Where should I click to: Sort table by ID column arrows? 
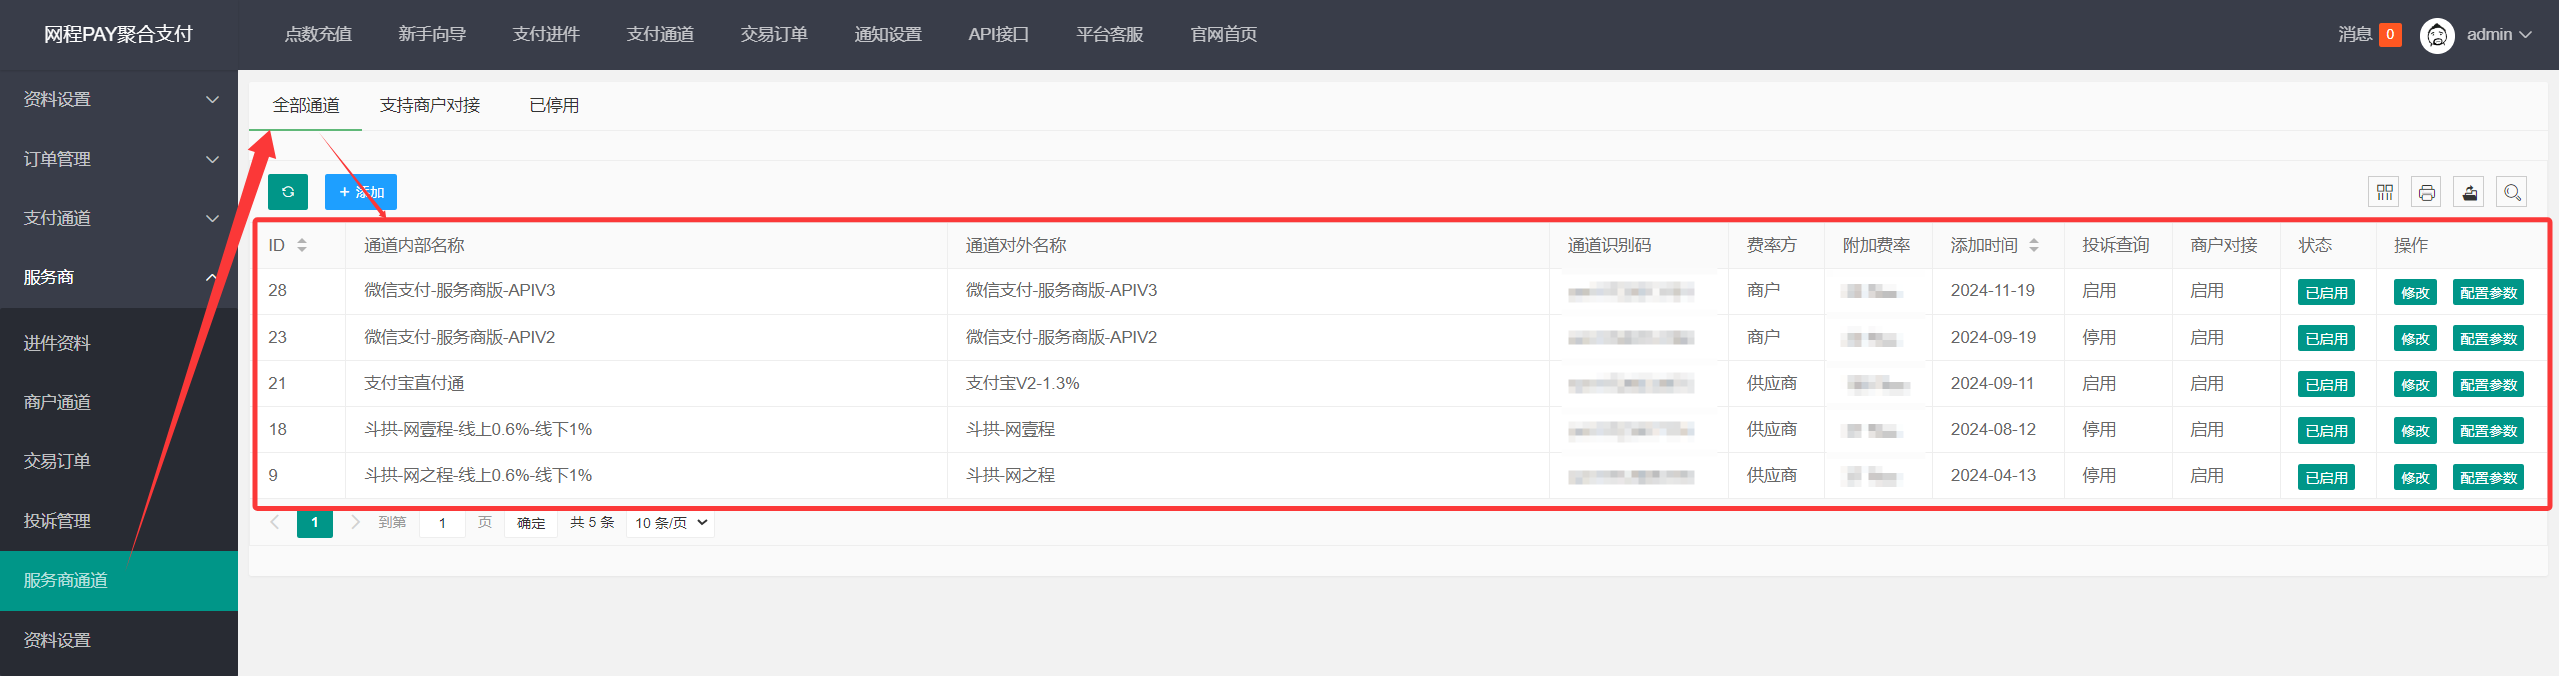click(302, 245)
